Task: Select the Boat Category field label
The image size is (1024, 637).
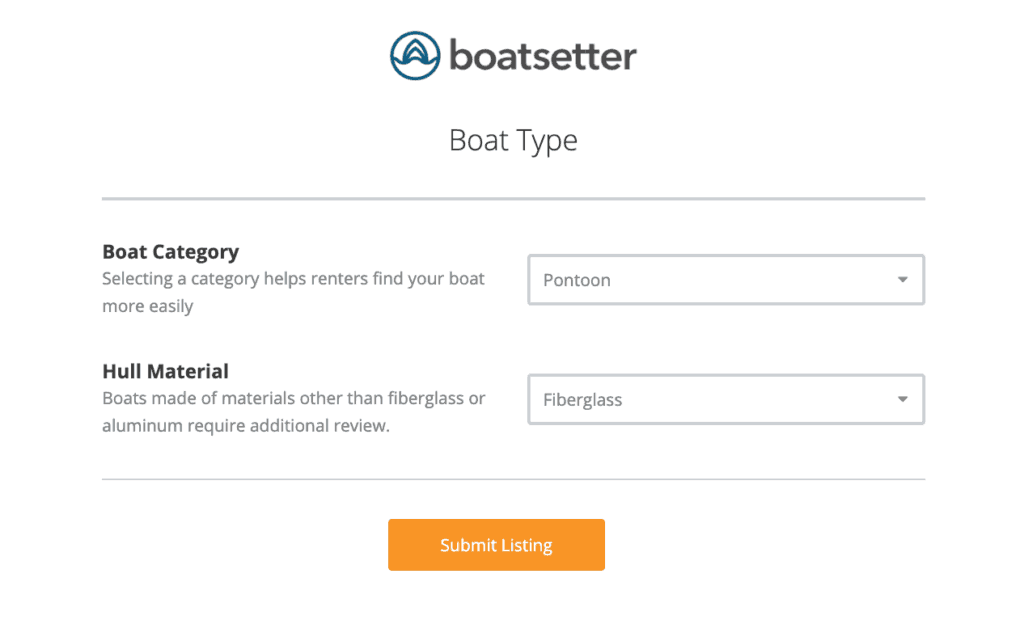Action: click(170, 251)
